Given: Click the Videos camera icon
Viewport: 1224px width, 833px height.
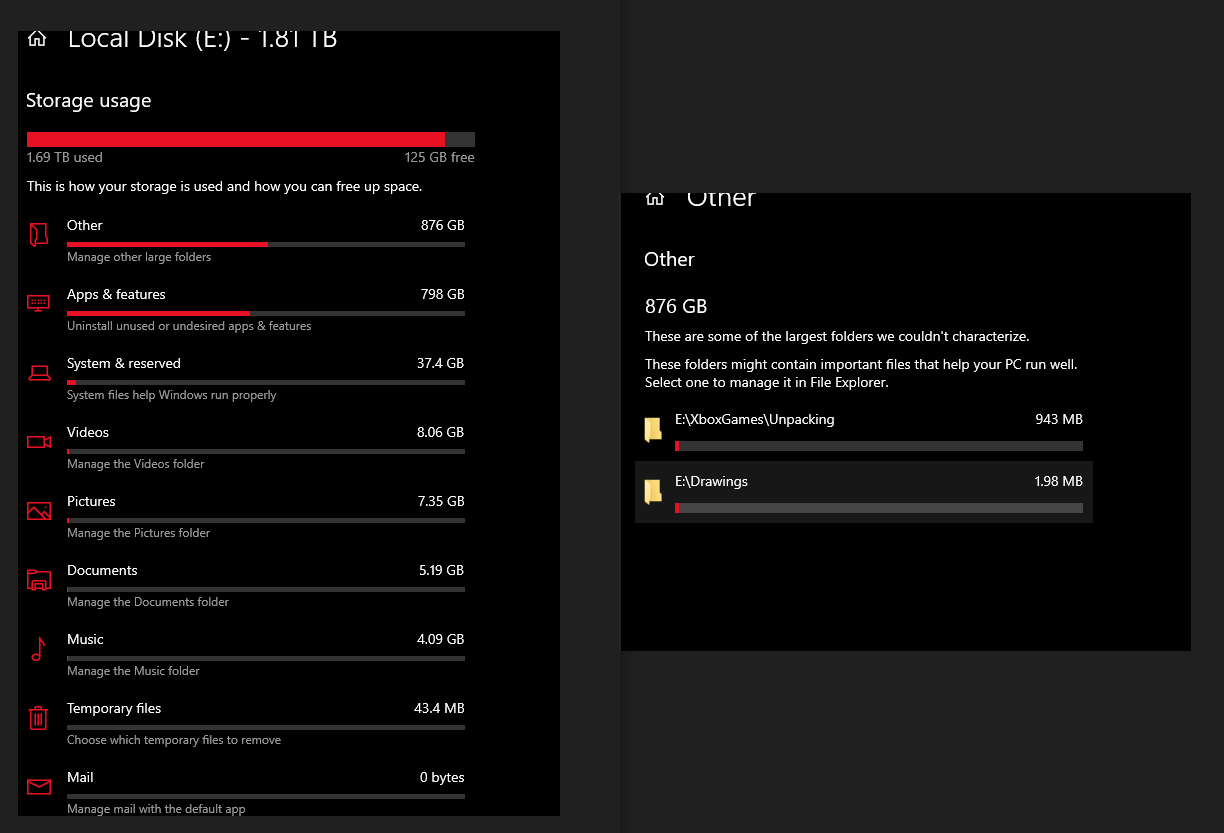Looking at the screenshot, I should tap(39, 442).
